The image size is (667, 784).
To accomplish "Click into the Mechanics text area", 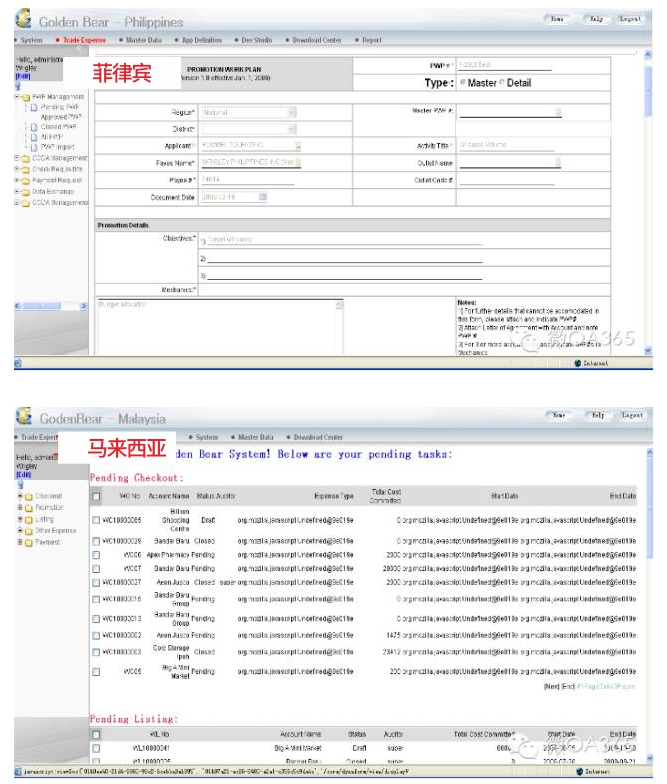I will point(220,327).
